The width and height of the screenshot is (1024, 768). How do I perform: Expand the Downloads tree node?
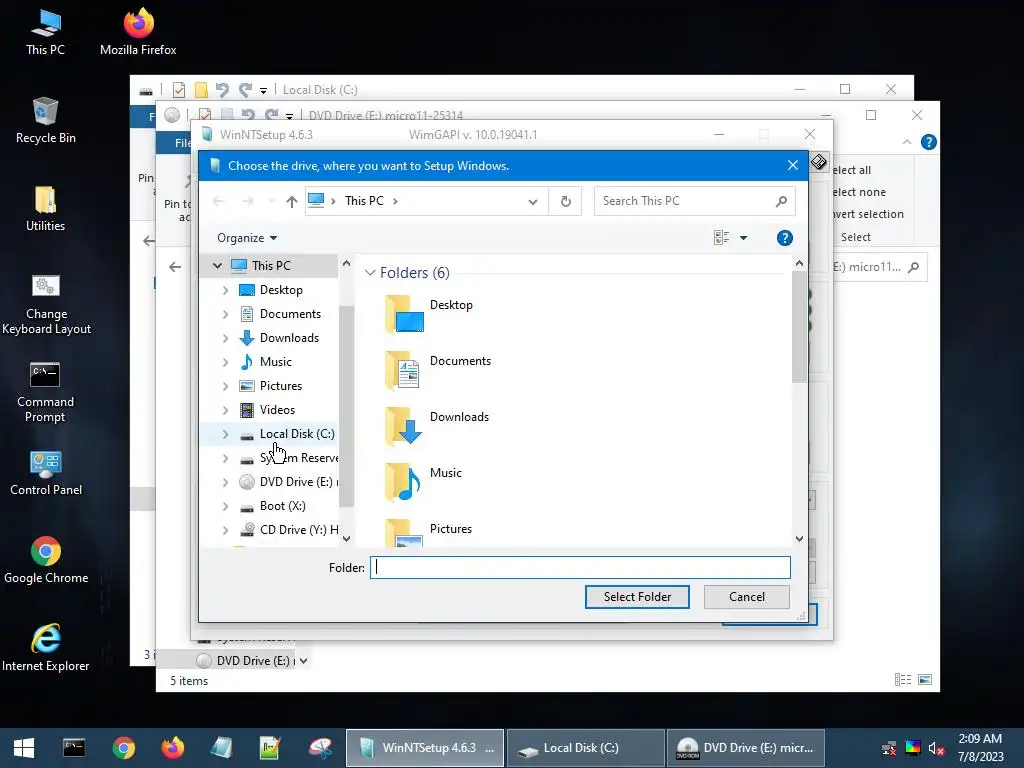225,338
